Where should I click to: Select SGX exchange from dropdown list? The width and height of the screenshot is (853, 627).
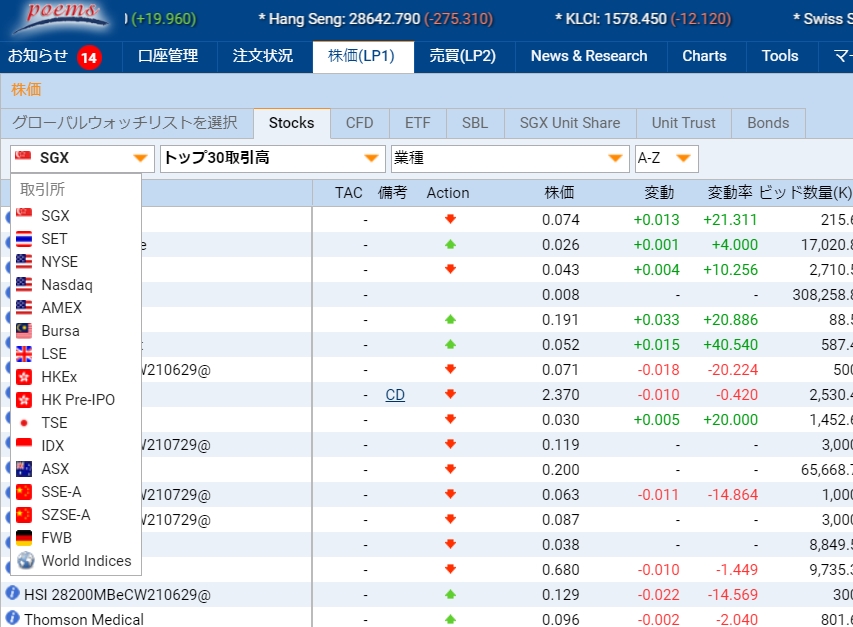[76, 215]
